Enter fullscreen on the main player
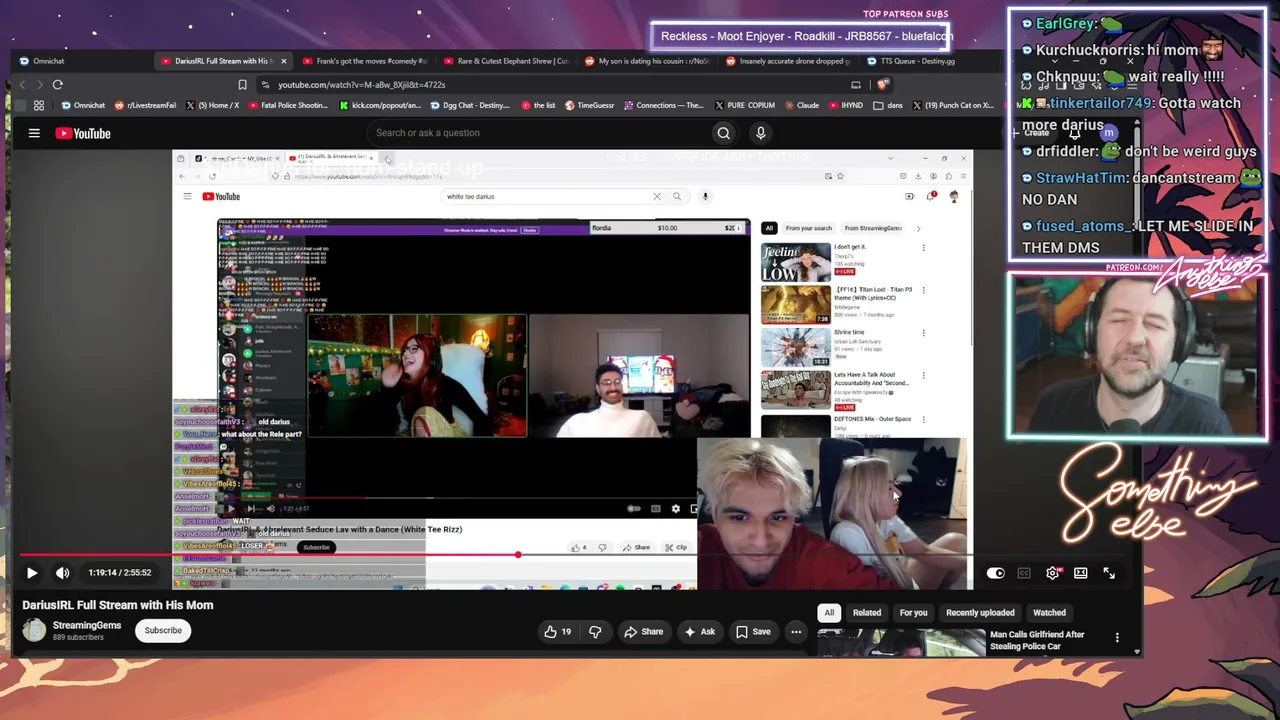This screenshot has width=1280, height=720. coord(1109,573)
